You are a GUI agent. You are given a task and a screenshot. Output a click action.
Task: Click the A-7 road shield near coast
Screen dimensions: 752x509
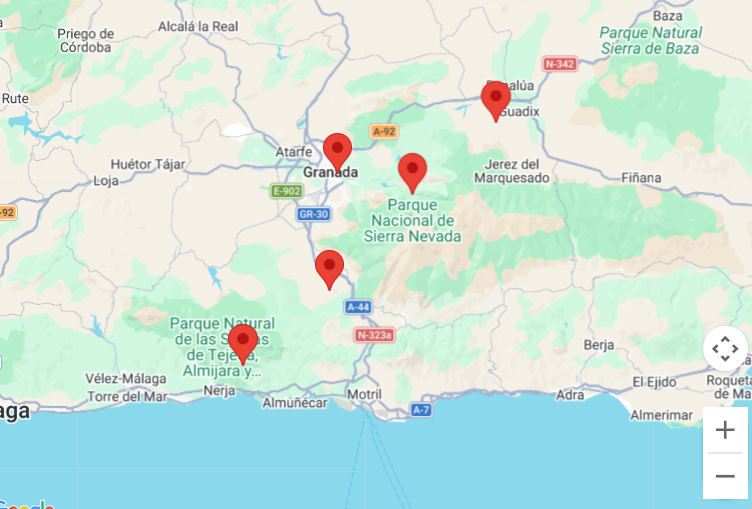421,410
